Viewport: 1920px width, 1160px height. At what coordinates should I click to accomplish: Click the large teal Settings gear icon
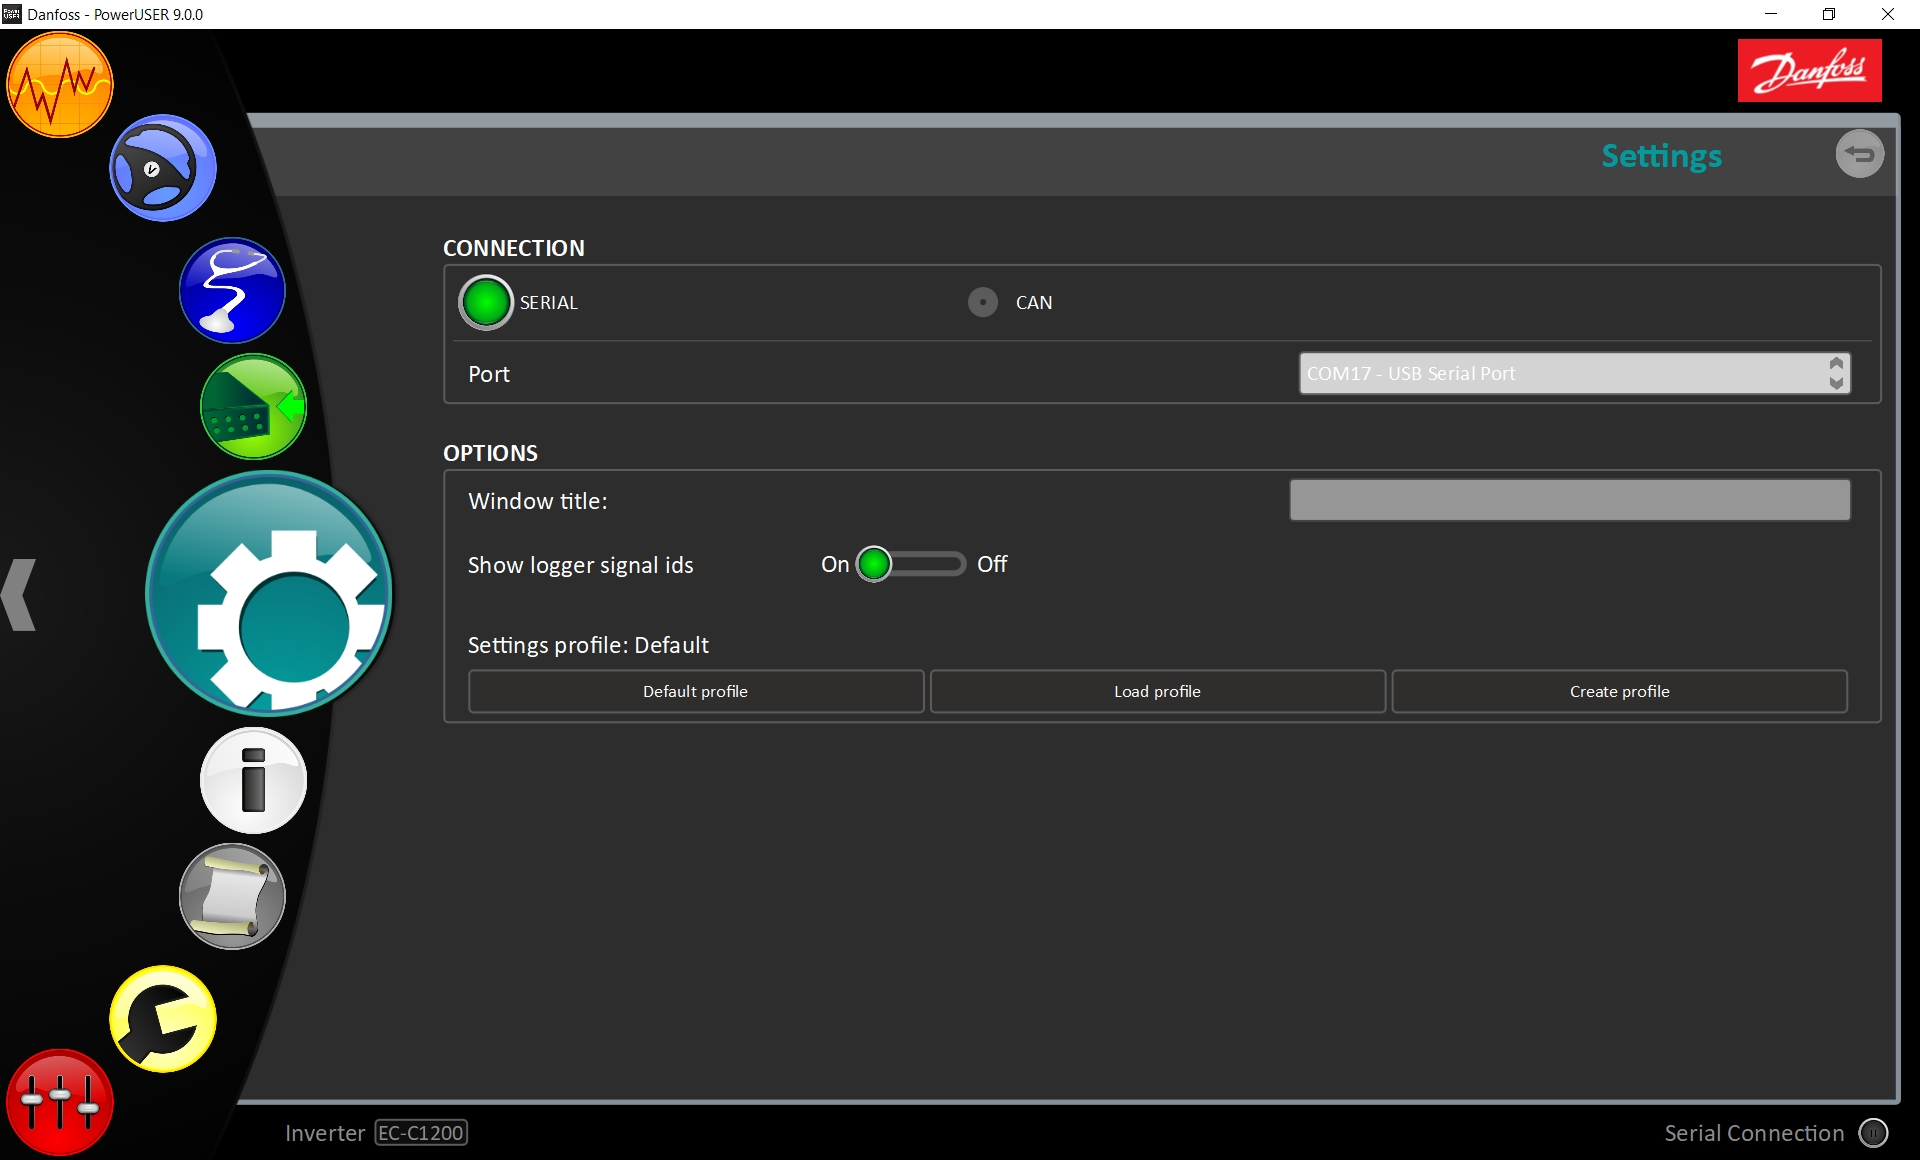pos(269,594)
